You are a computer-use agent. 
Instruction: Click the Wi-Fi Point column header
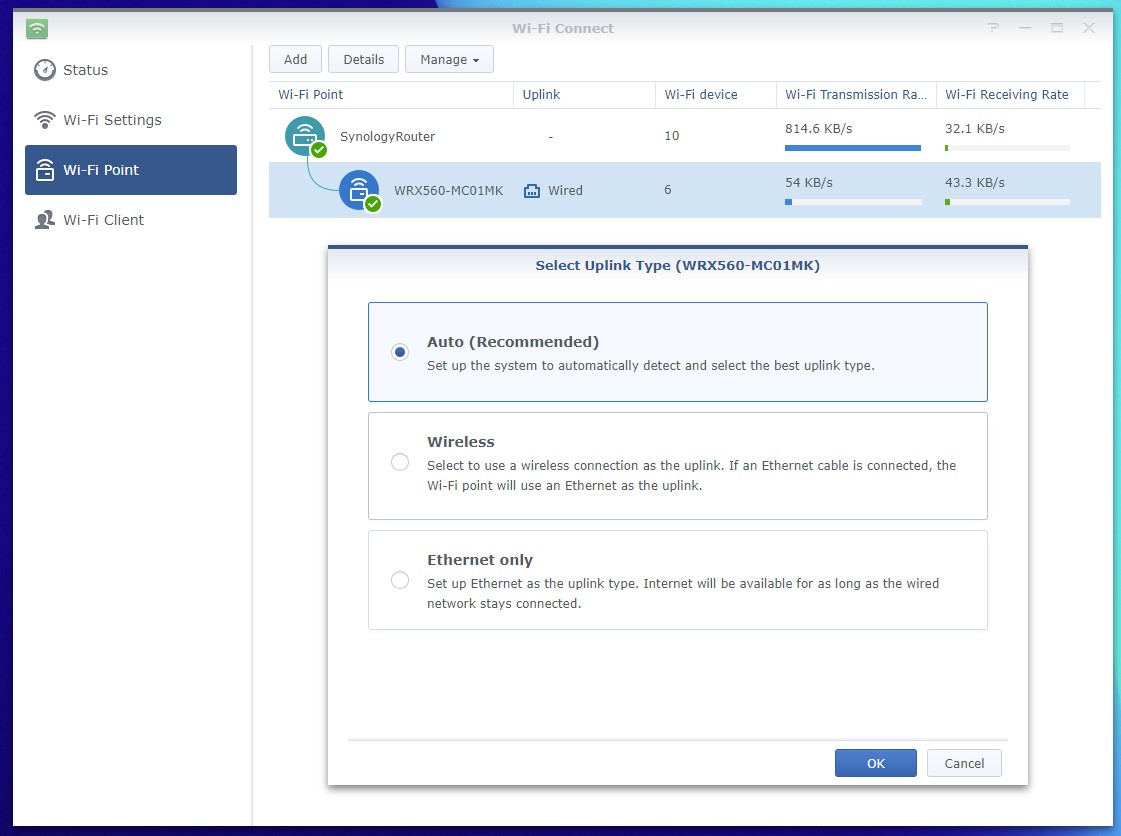[x=391, y=95]
